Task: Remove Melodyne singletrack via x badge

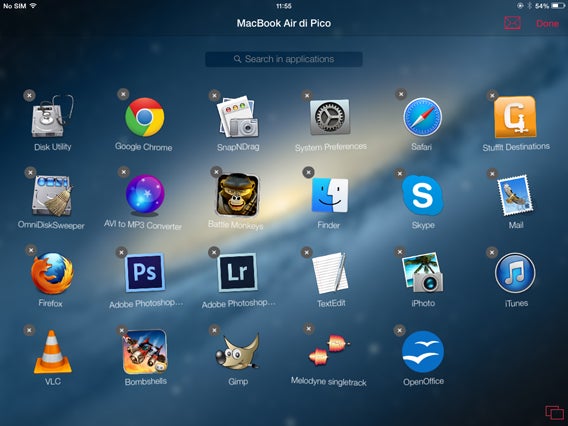Action: point(308,329)
